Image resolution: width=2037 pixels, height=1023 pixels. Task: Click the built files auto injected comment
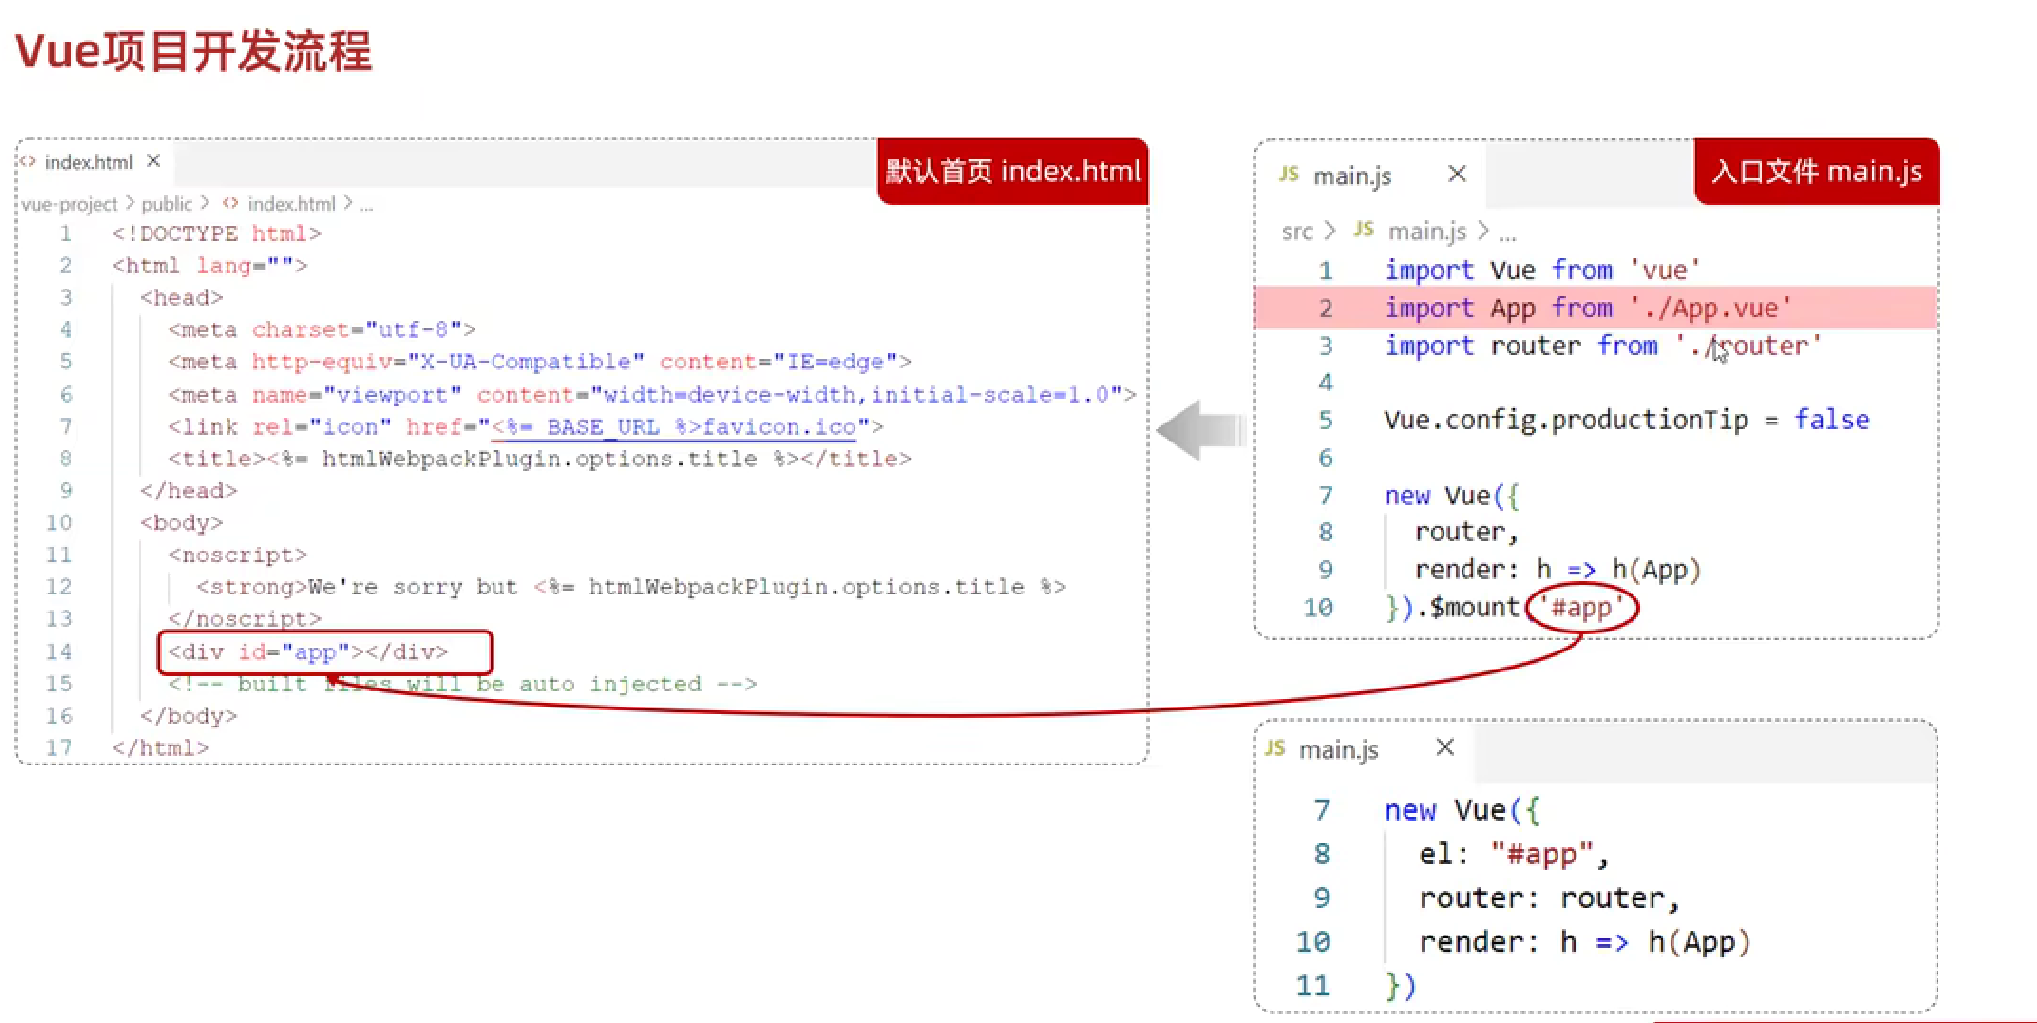[x=463, y=684]
